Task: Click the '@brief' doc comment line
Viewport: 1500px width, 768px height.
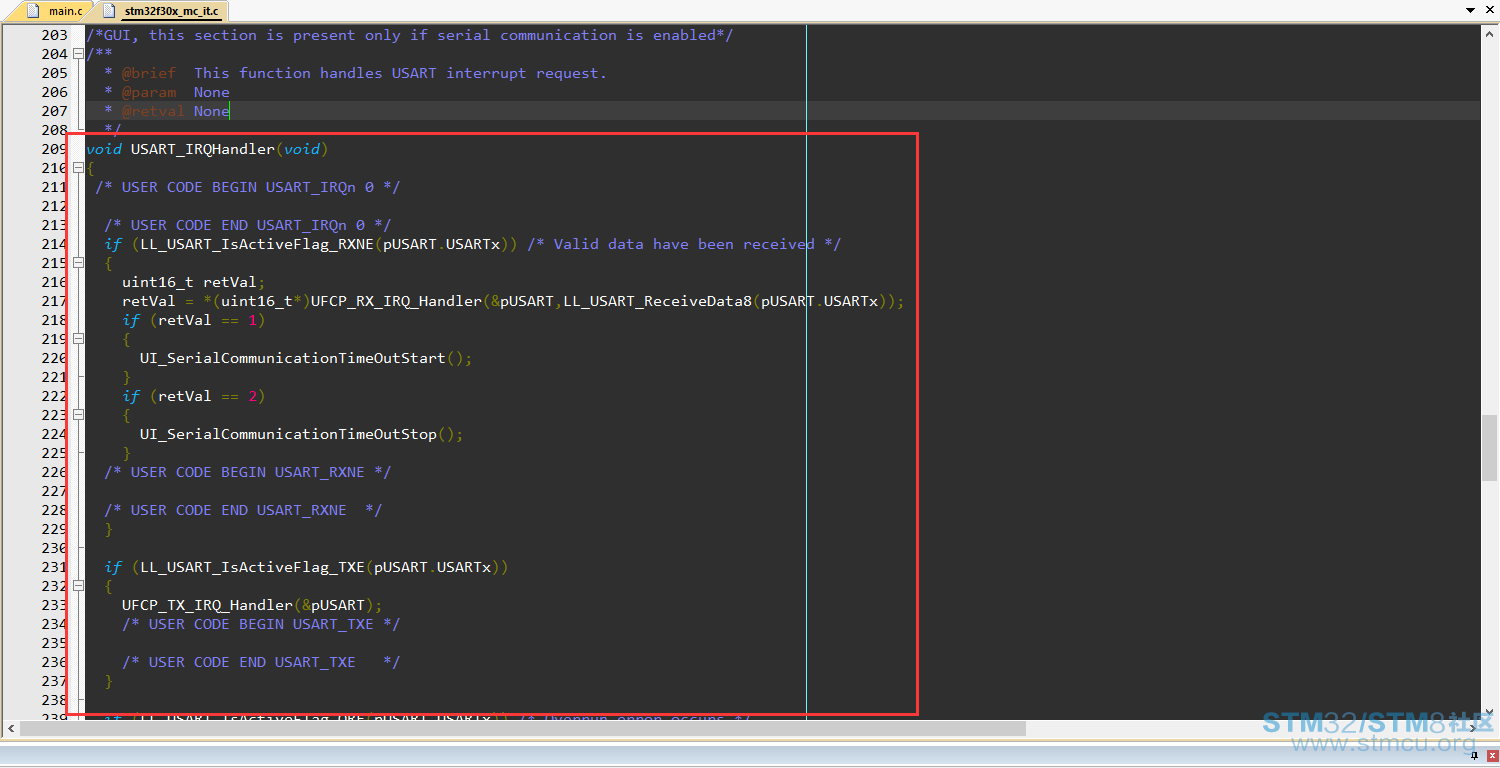Action: (x=355, y=73)
